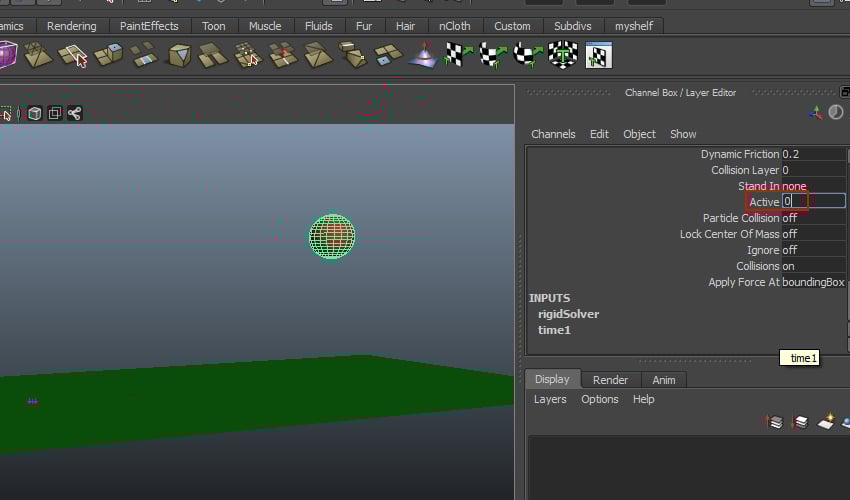Expand the time1 input node
This screenshot has width=850, height=500.
point(556,330)
